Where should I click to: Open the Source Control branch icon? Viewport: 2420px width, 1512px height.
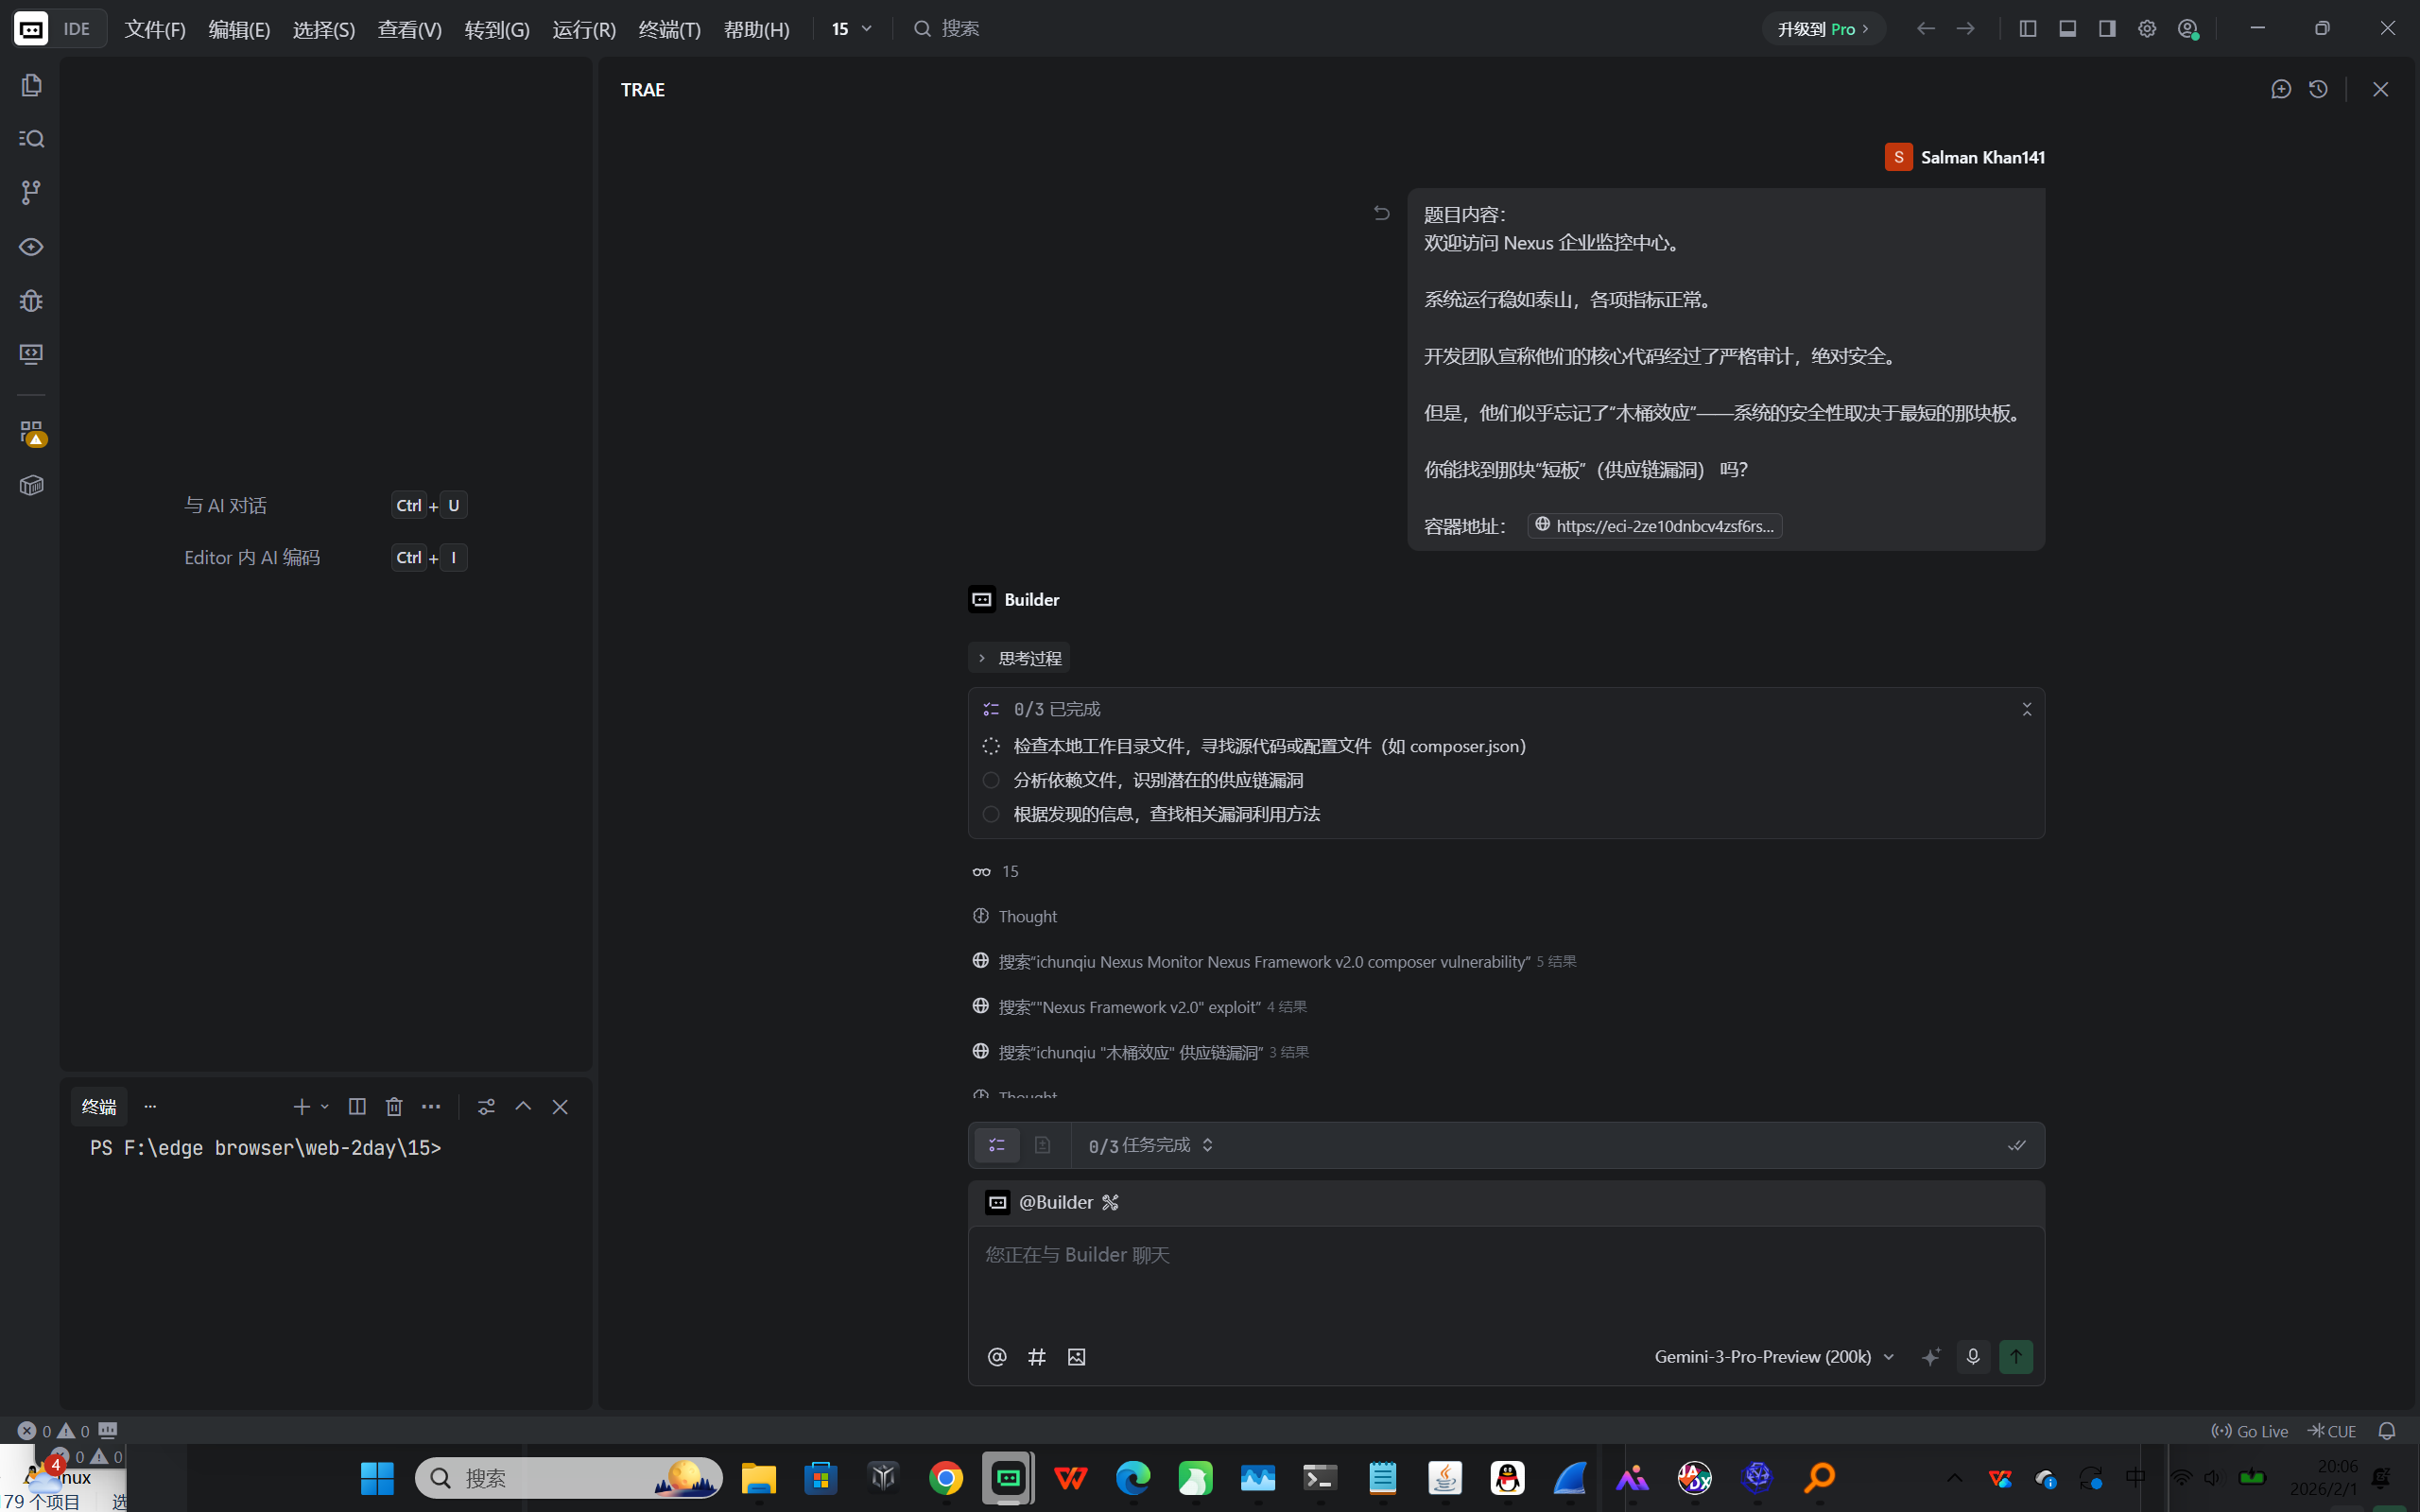pos(31,192)
